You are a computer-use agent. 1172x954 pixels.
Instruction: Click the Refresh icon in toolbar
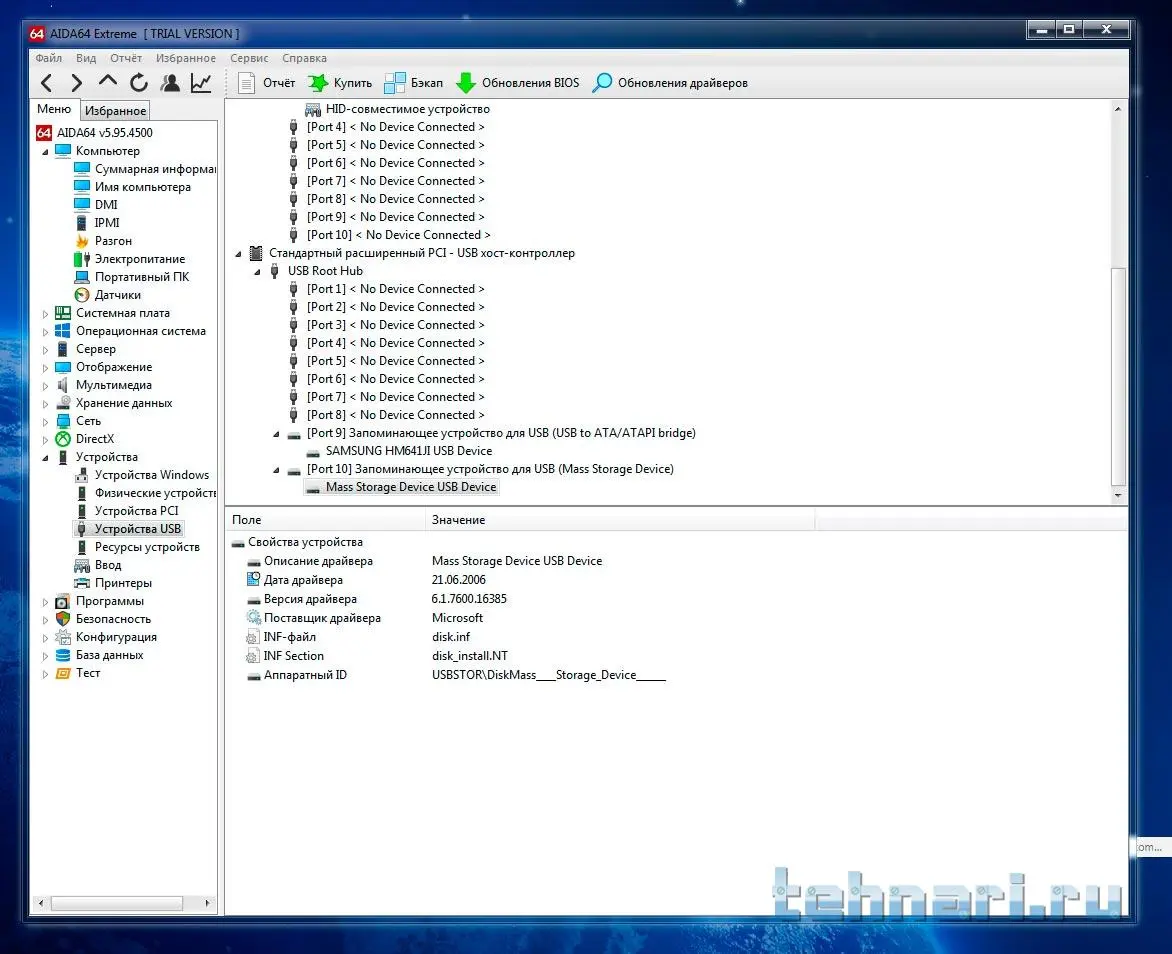pyautogui.click(x=139, y=83)
